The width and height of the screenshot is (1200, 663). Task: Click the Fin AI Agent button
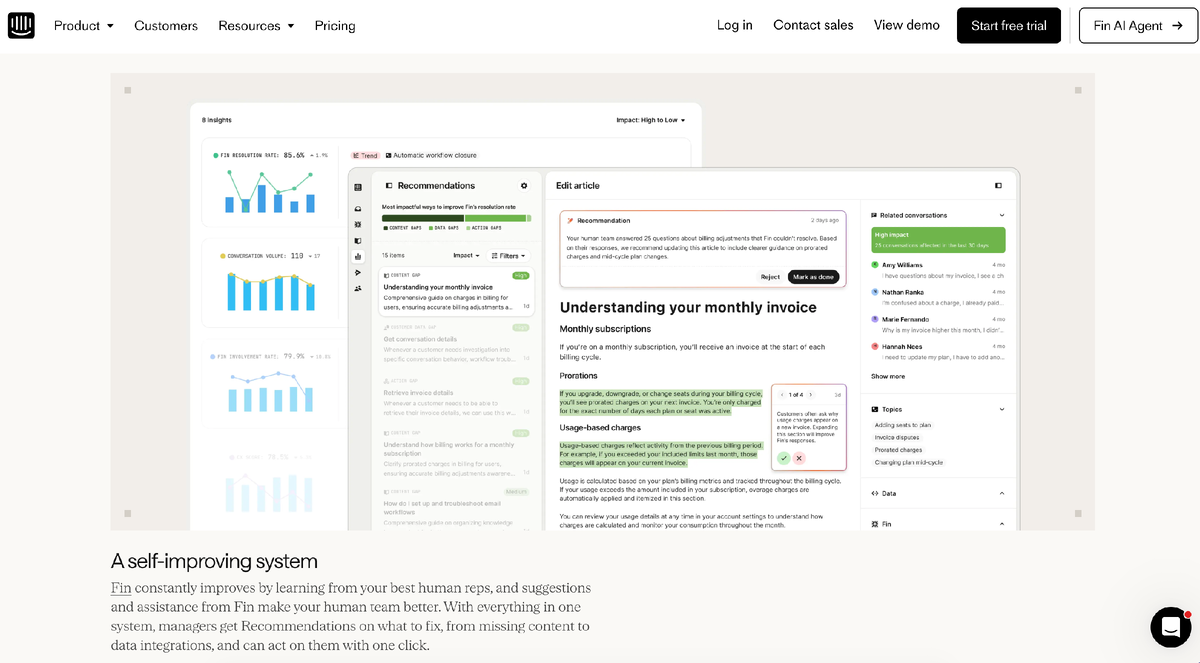coord(1138,26)
